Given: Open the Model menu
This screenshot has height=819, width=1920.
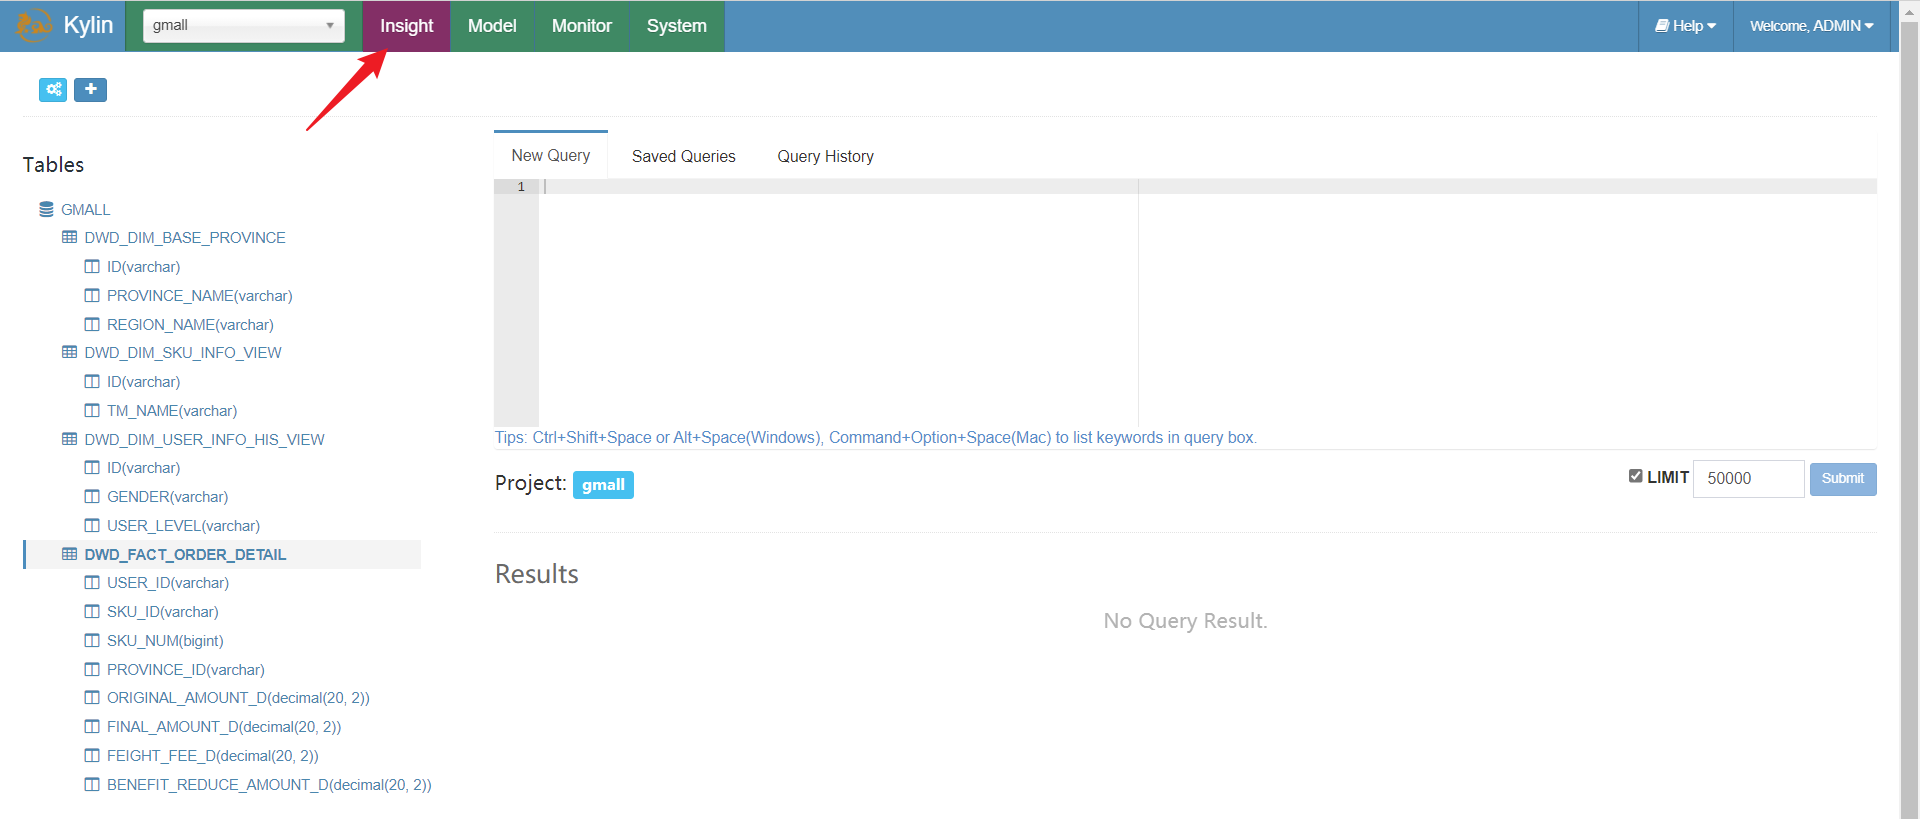Looking at the screenshot, I should [x=492, y=26].
